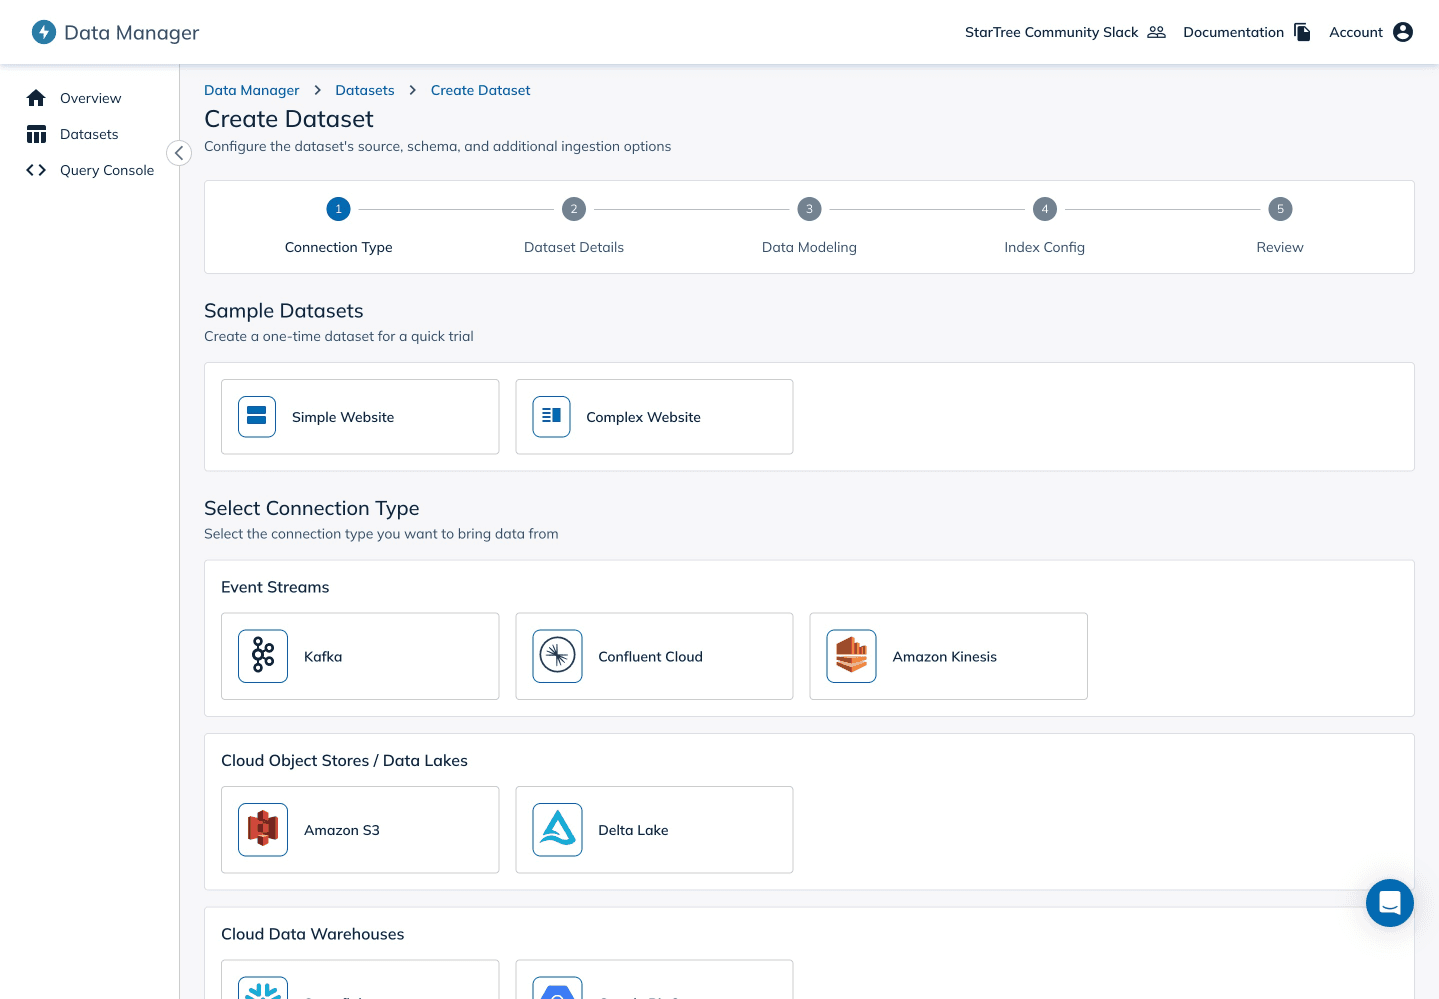Open the Query Console from the sidebar
The width and height of the screenshot is (1439, 999).
pyautogui.click(x=35, y=170)
